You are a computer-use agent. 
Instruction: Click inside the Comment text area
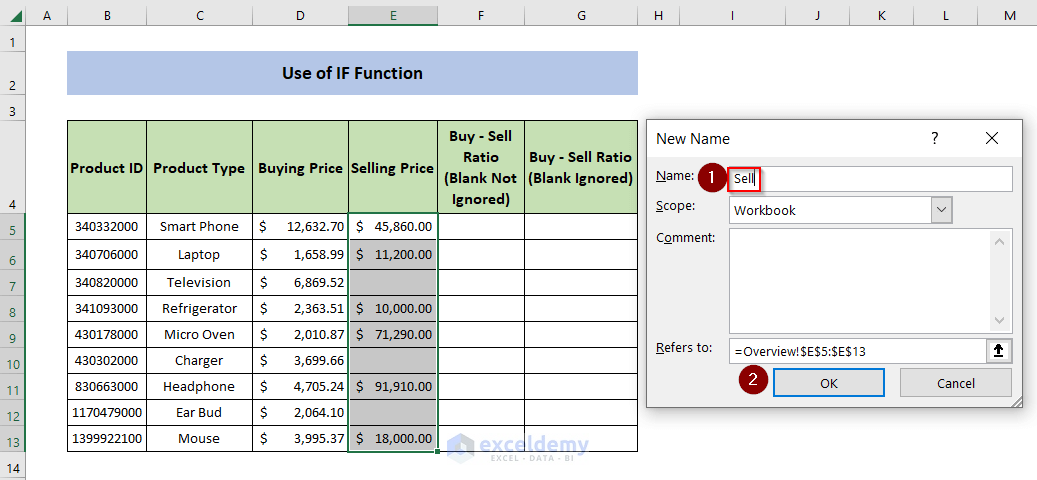point(860,281)
